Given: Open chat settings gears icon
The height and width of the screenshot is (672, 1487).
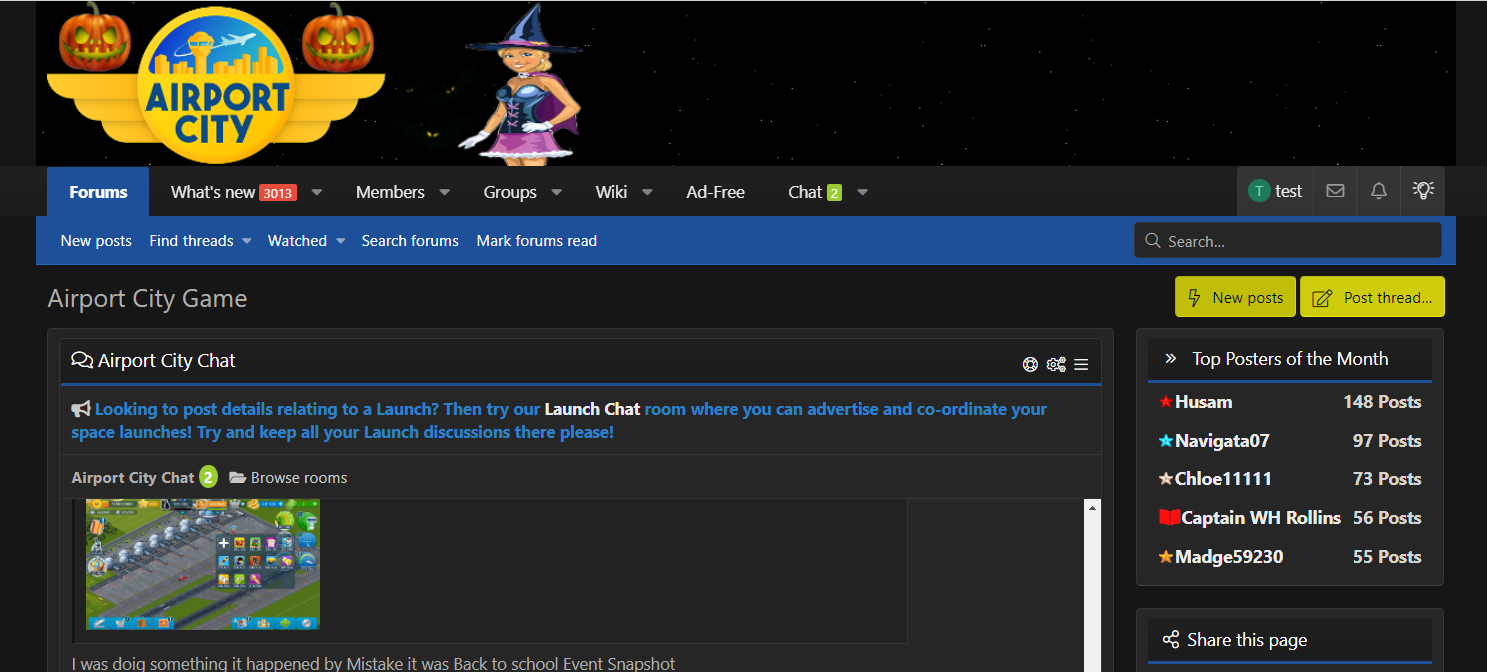Looking at the screenshot, I should 1056,364.
